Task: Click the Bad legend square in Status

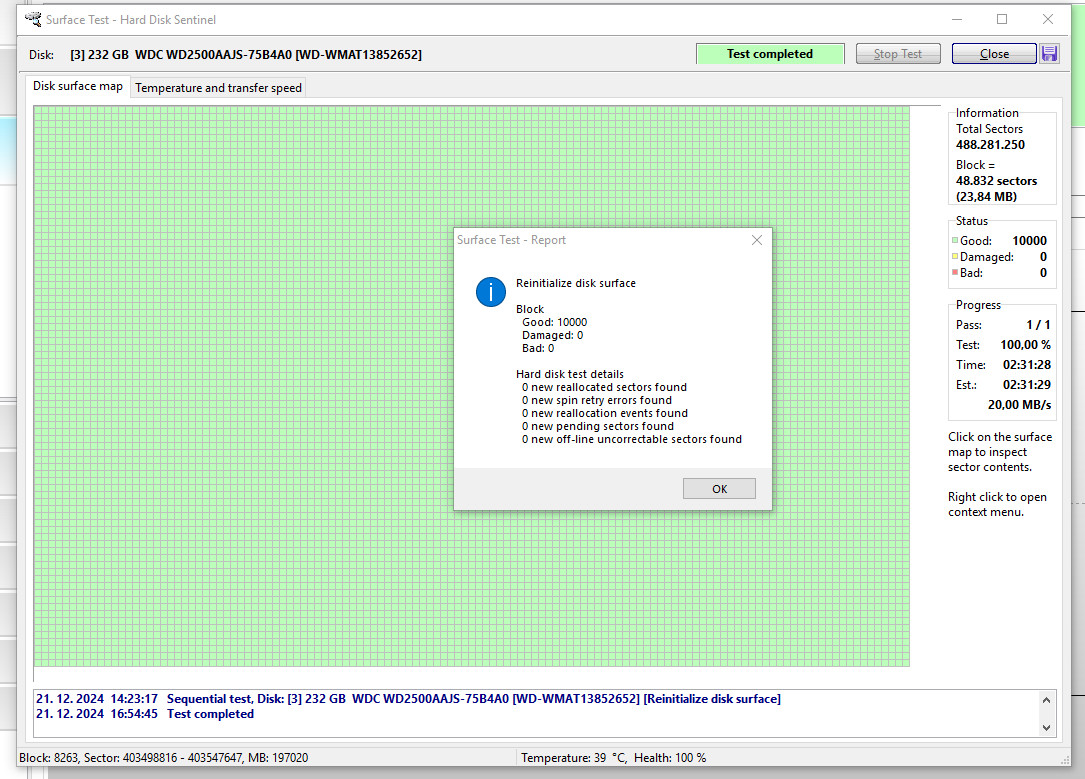Action: coord(955,273)
